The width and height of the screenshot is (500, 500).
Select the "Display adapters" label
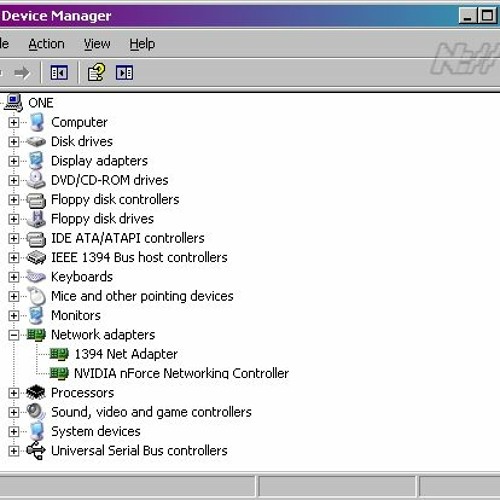[x=99, y=161]
